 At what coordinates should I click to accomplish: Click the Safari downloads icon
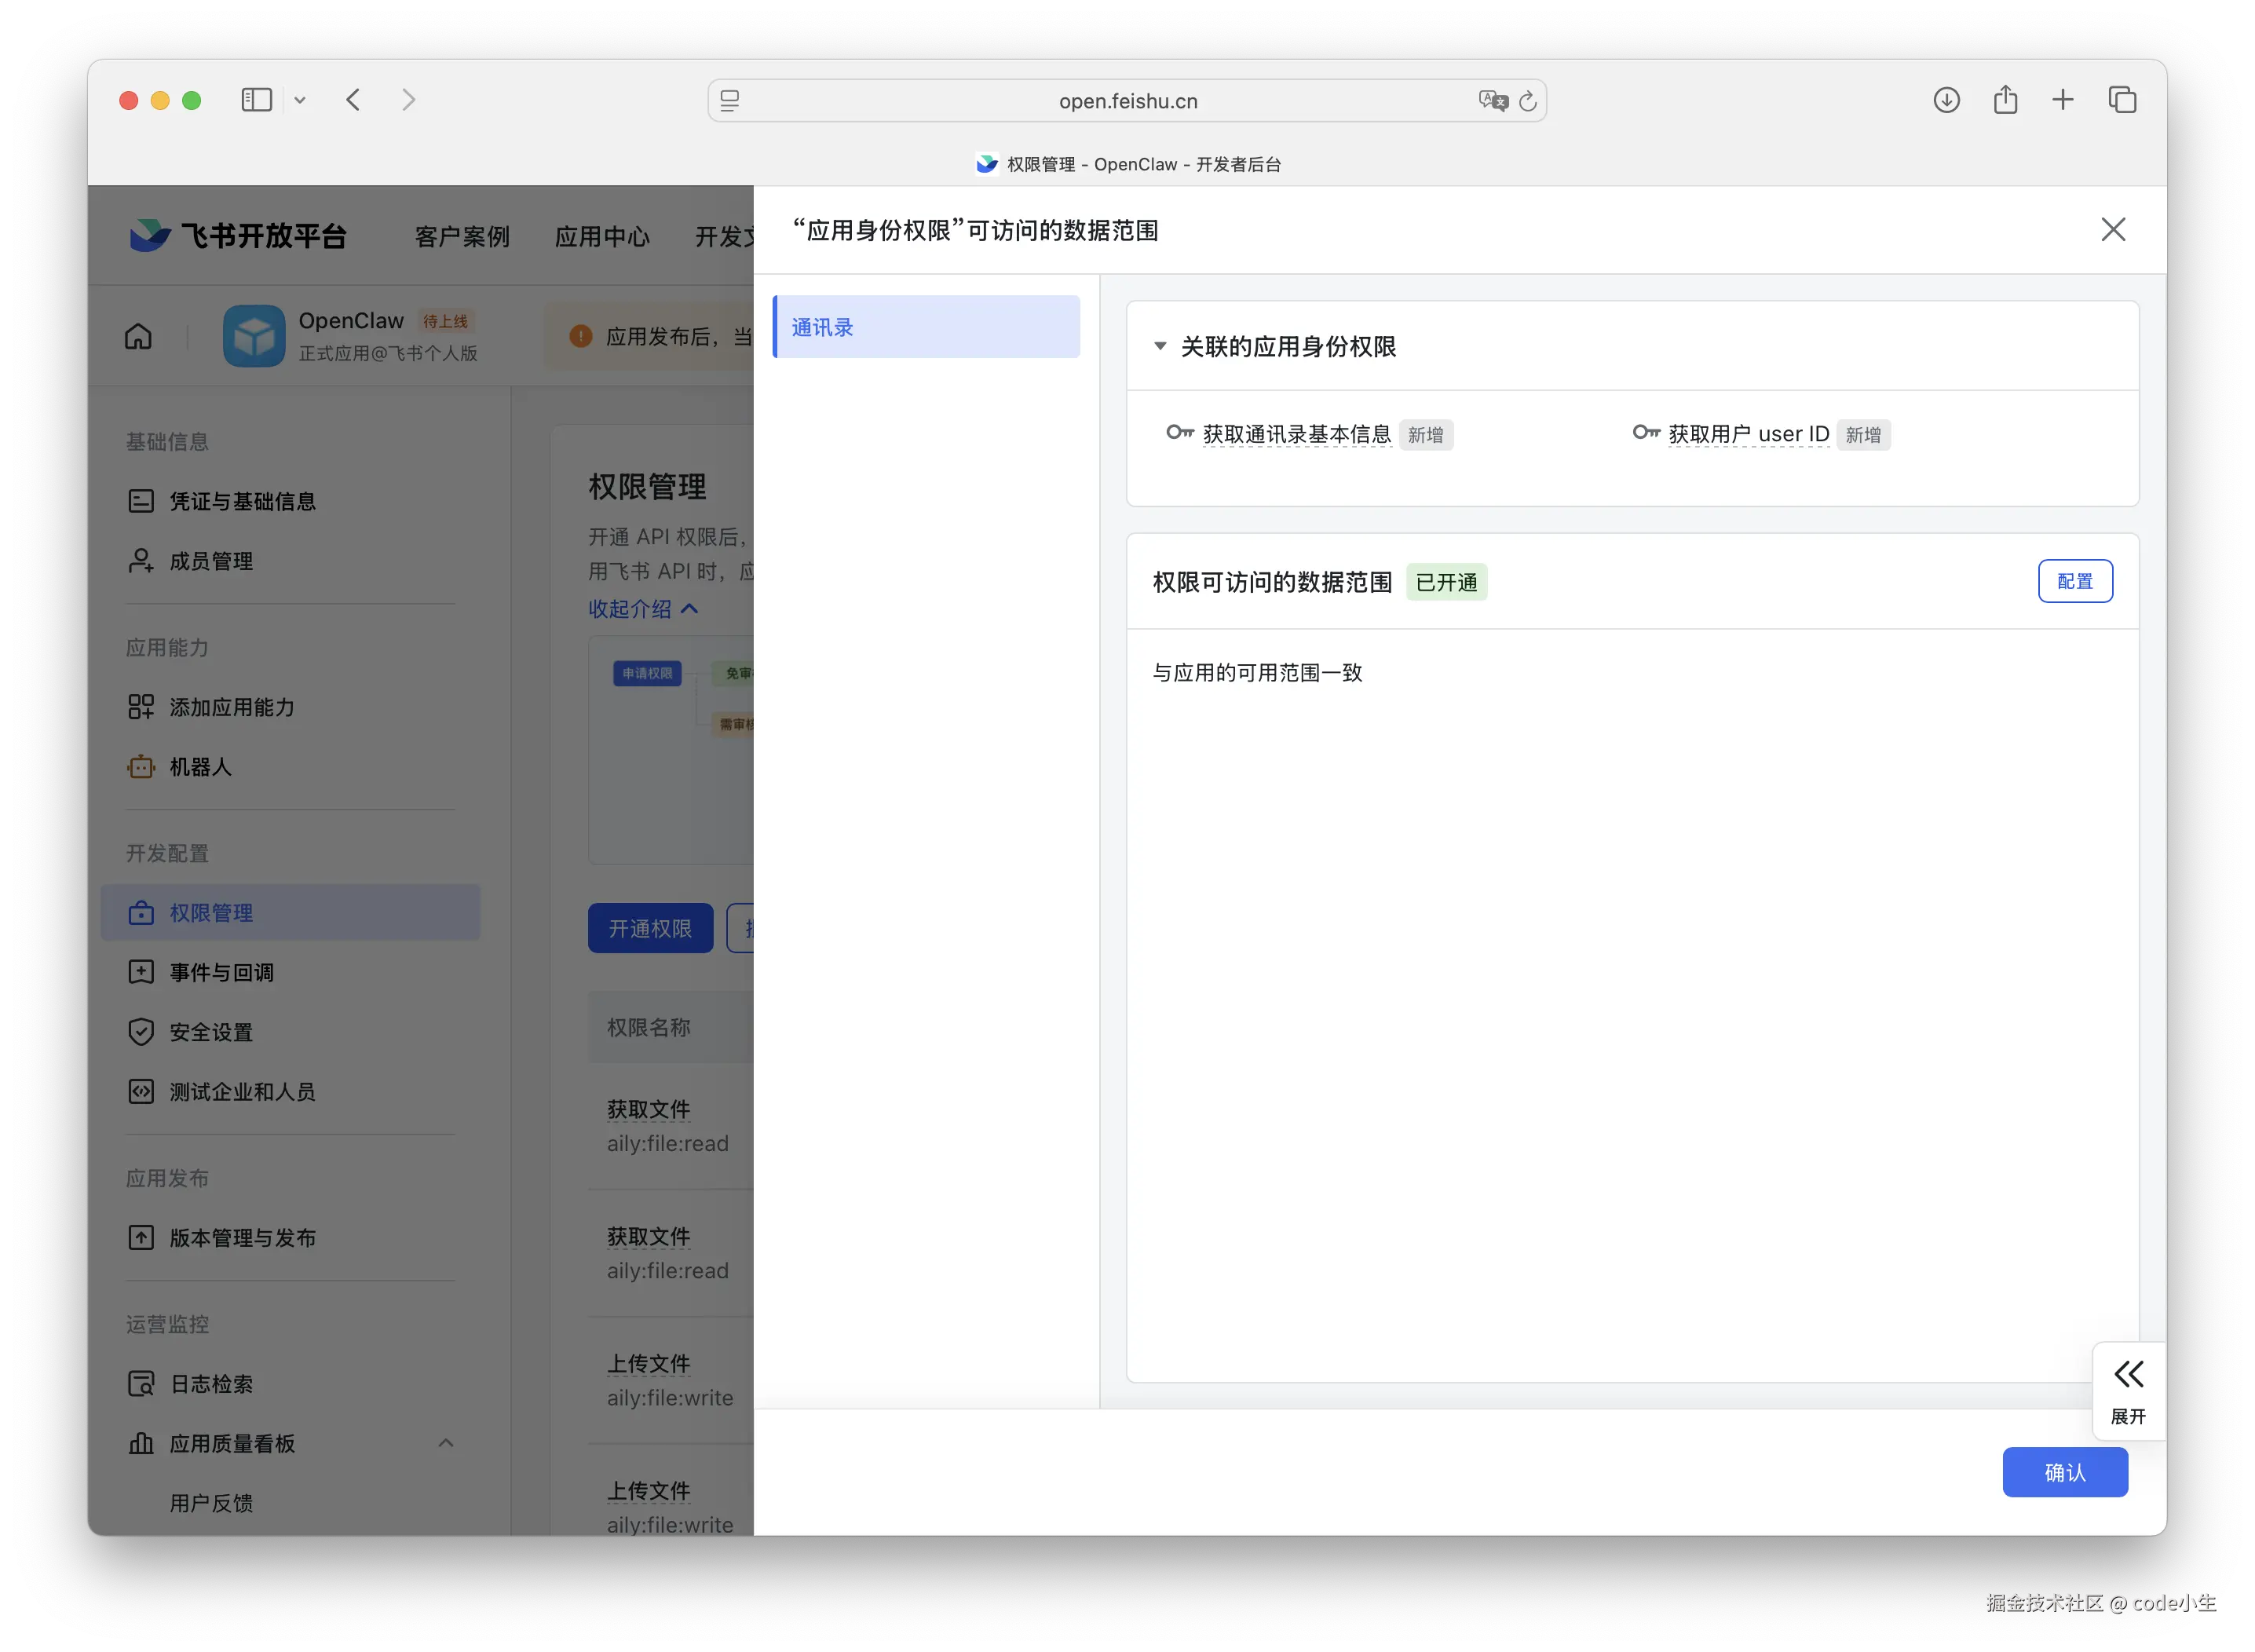1946,100
